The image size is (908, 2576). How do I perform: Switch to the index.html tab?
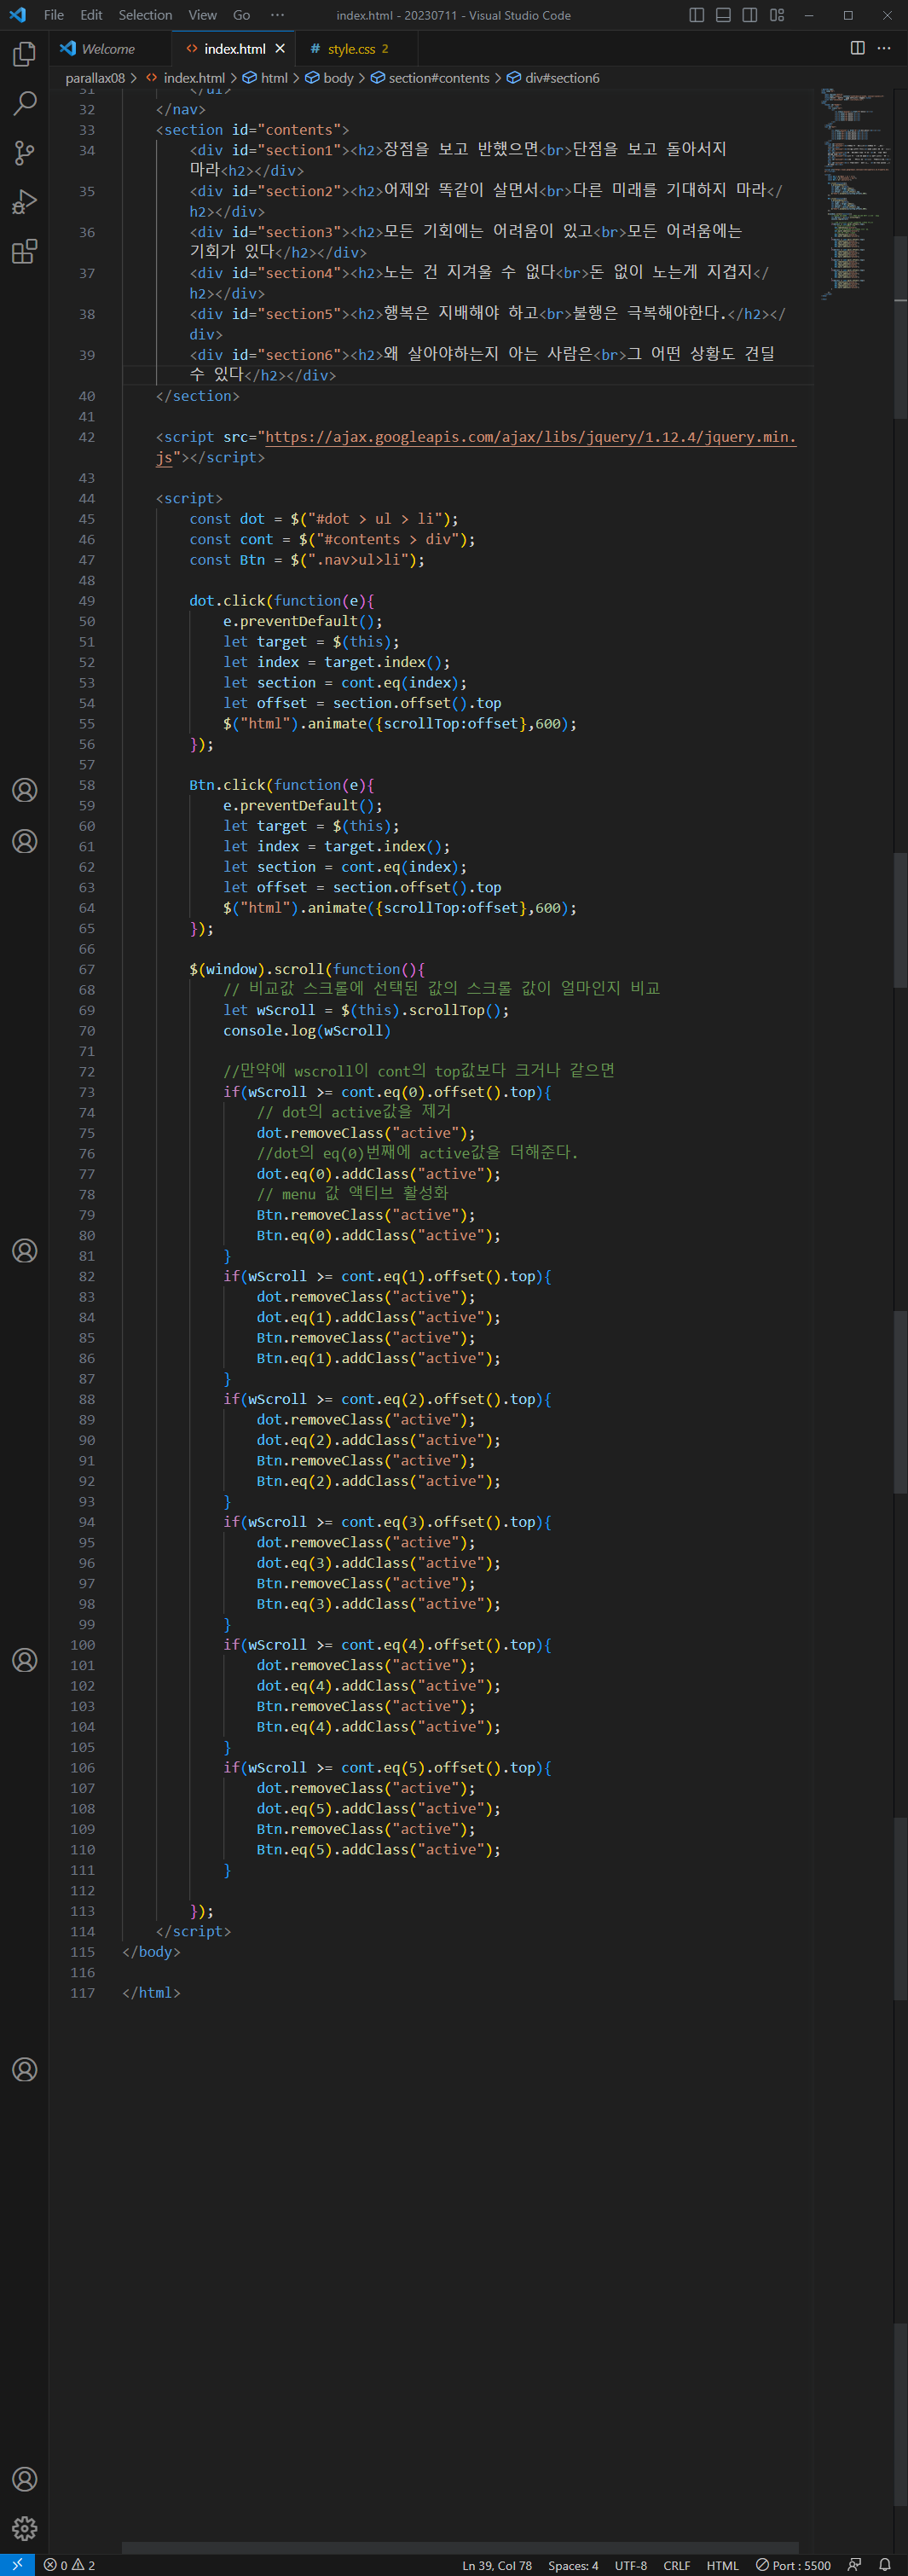234,48
